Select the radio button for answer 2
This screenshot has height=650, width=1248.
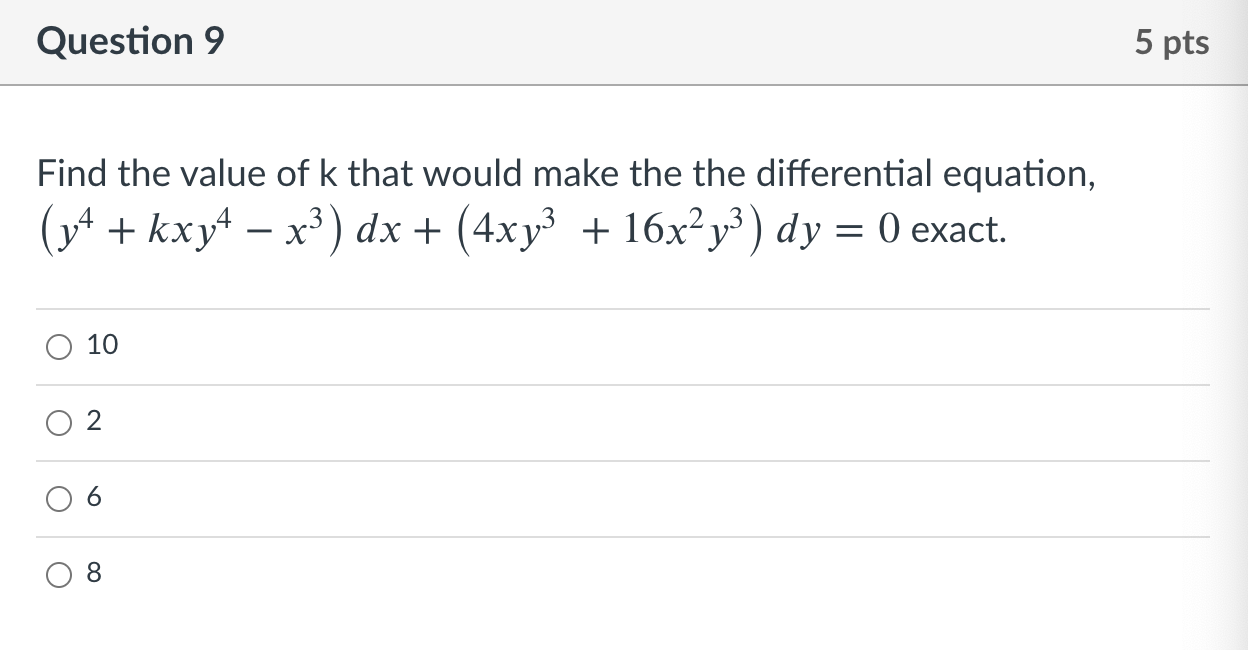(x=57, y=422)
